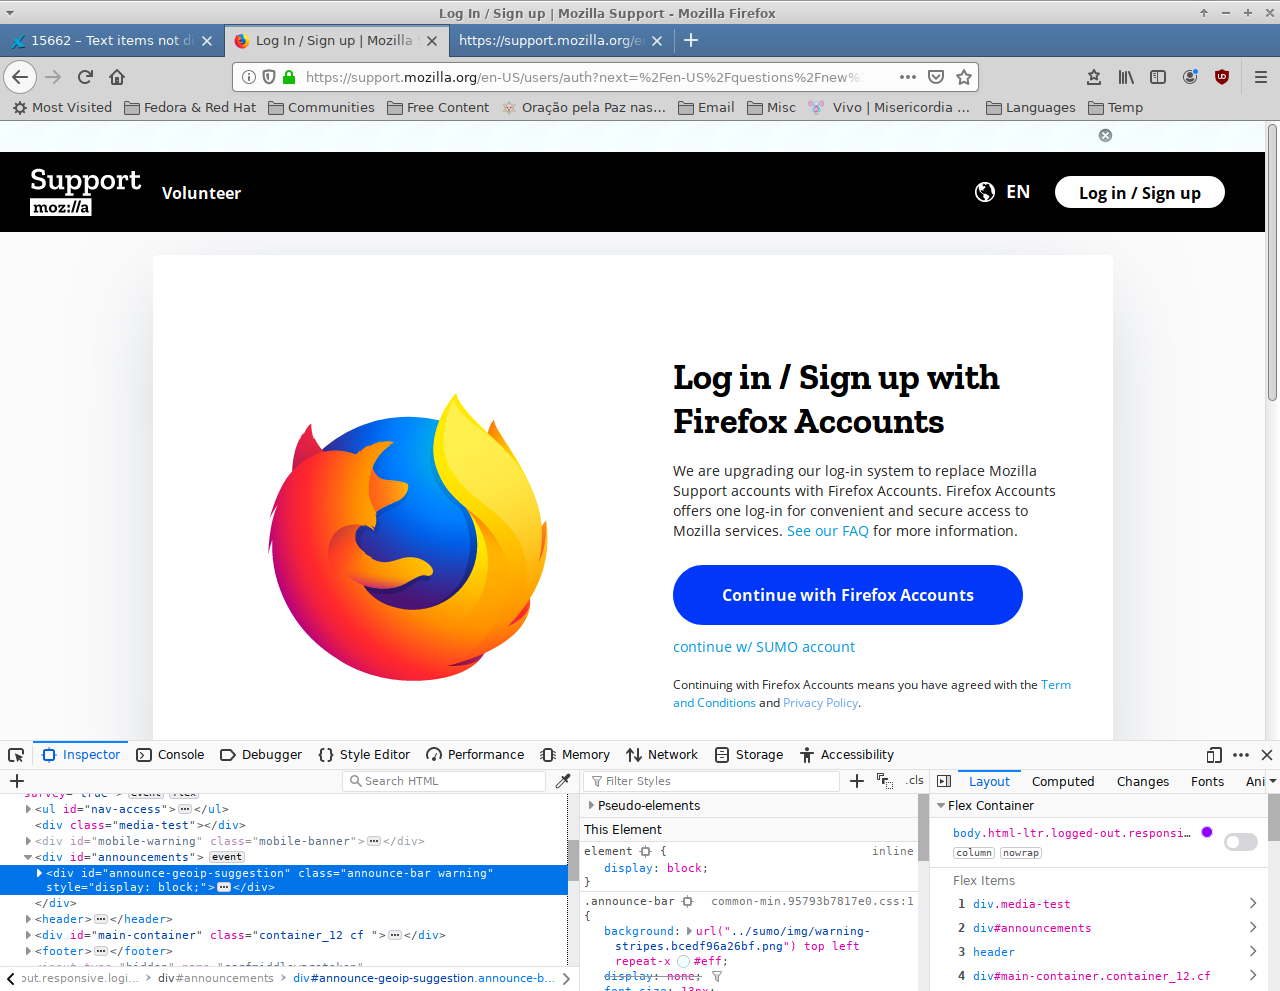Click the Log in / Sign up button
Image resolution: width=1280 pixels, height=991 pixels.
click(1140, 193)
